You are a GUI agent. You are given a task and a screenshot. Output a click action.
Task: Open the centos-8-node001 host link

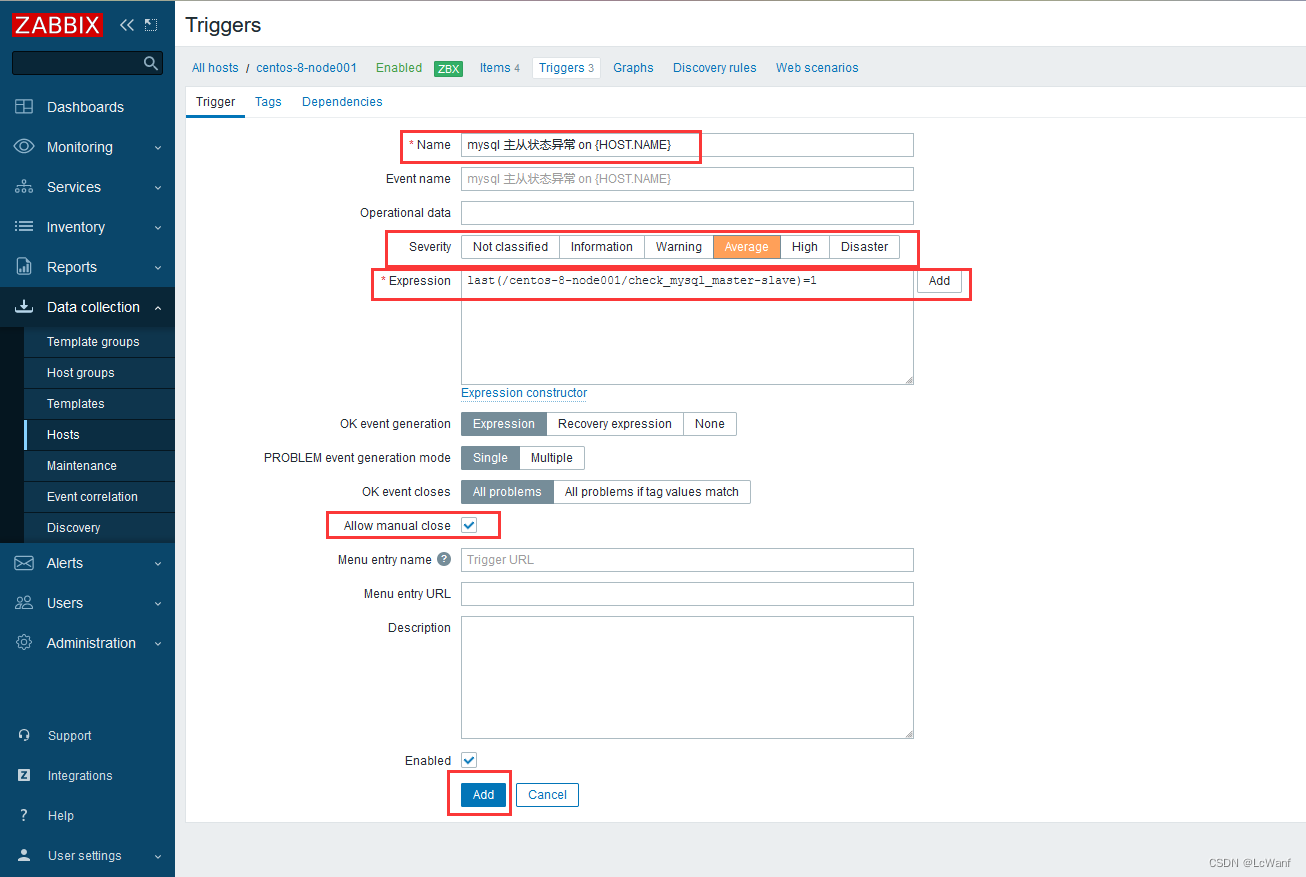point(306,68)
